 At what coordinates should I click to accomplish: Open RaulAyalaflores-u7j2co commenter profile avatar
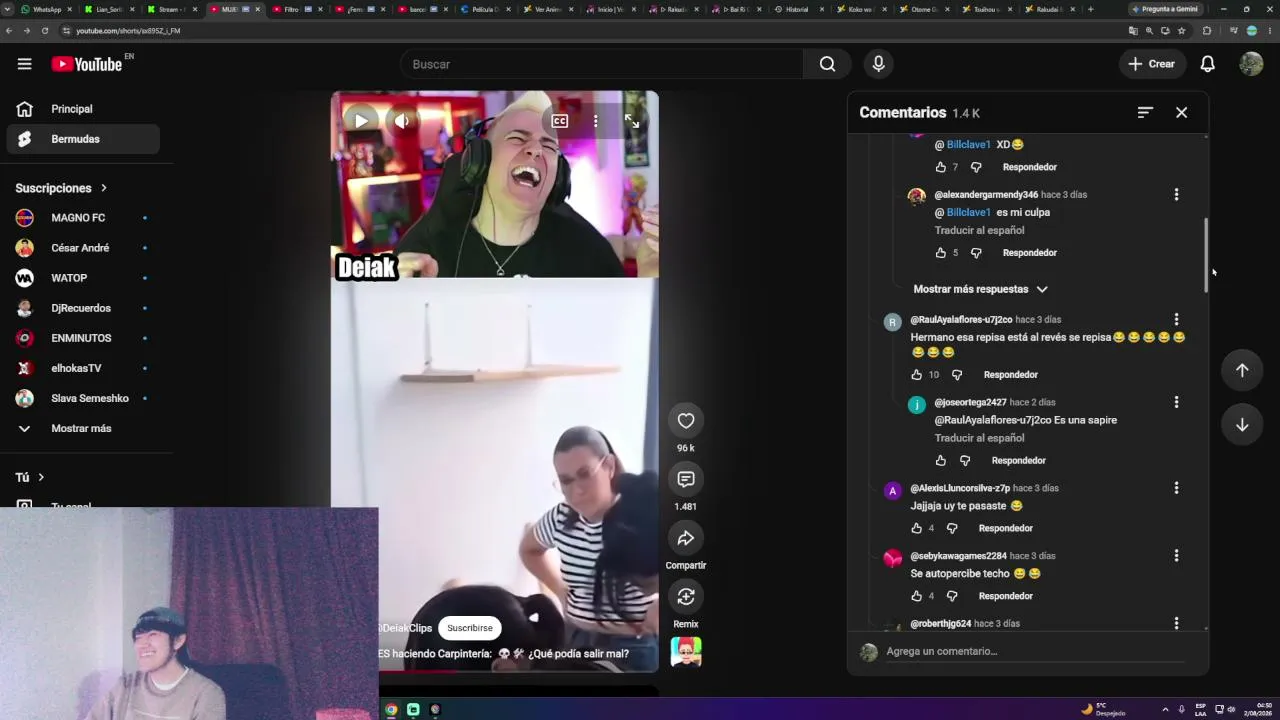[892, 322]
